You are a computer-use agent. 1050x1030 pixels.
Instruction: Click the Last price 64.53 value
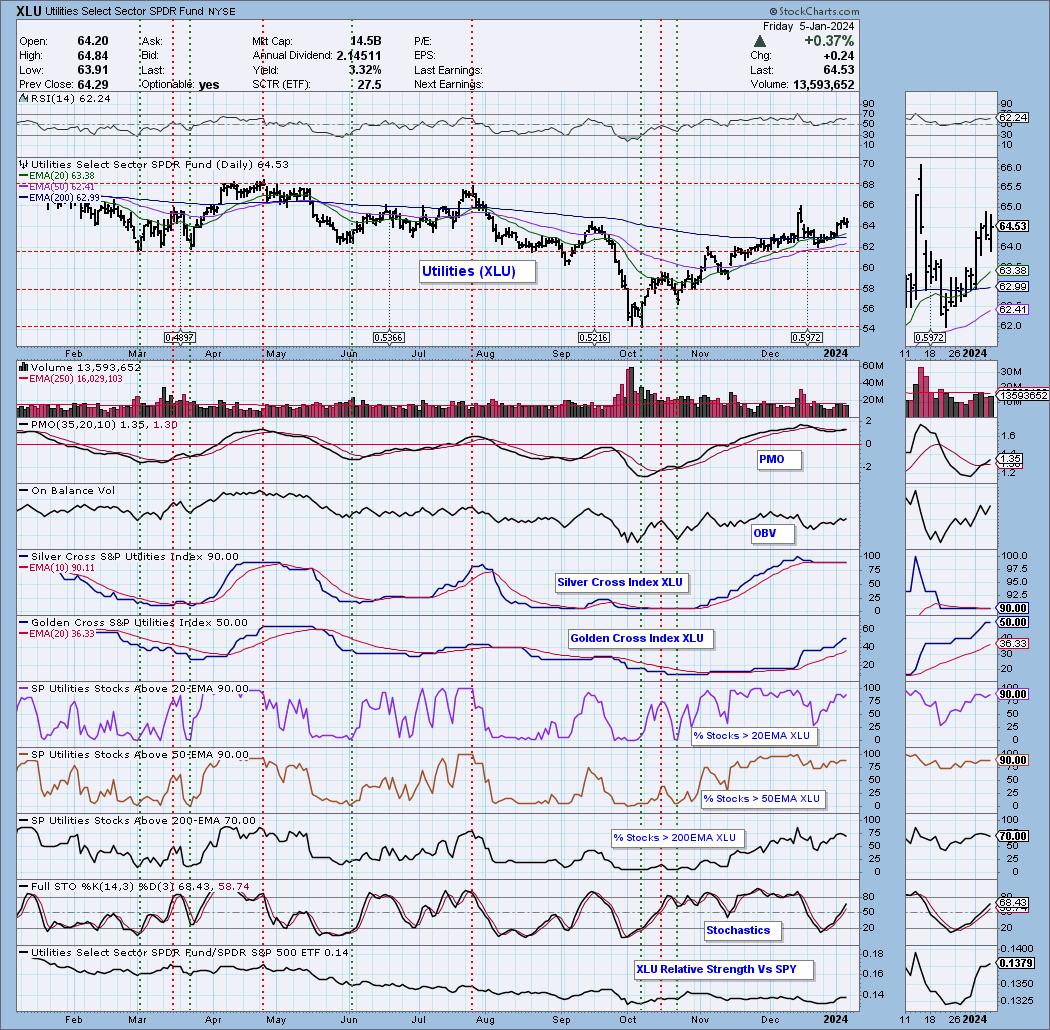click(838, 70)
